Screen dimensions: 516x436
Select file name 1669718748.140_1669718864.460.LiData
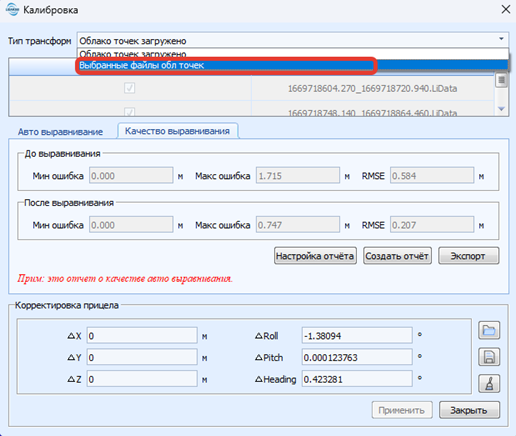pyautogui.click(x=372, y=112)
